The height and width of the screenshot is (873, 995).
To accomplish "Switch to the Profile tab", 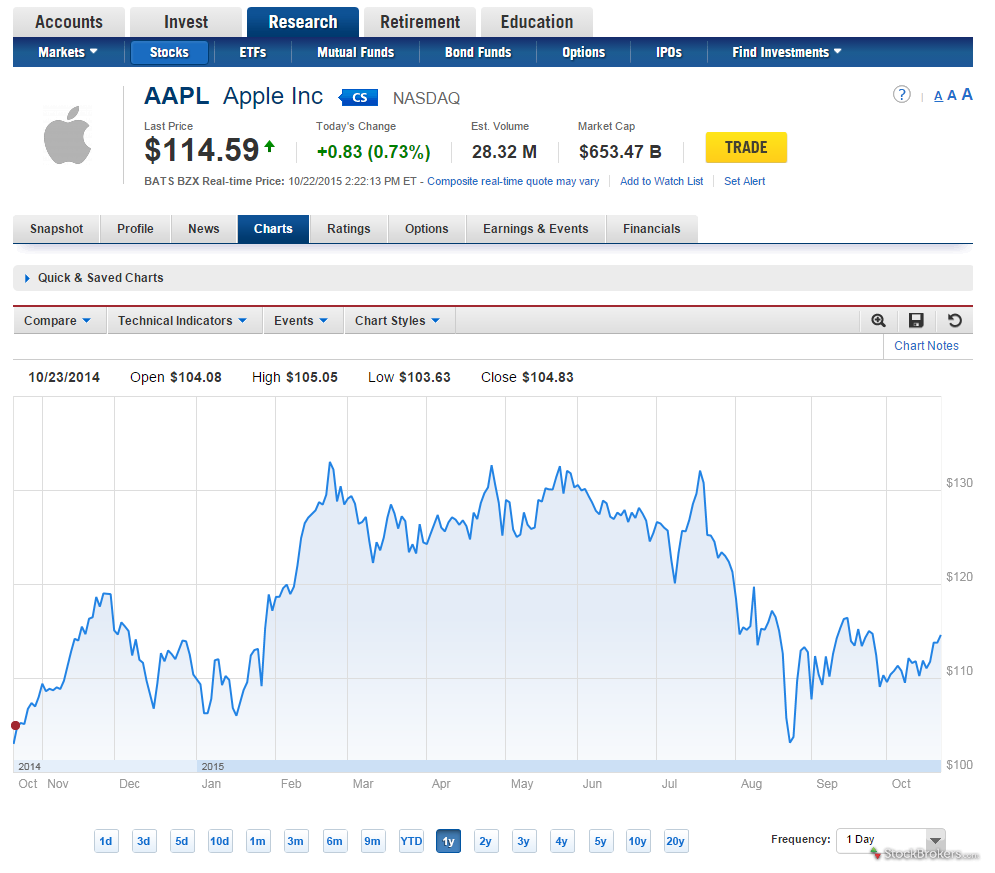I will click(135, 229).
